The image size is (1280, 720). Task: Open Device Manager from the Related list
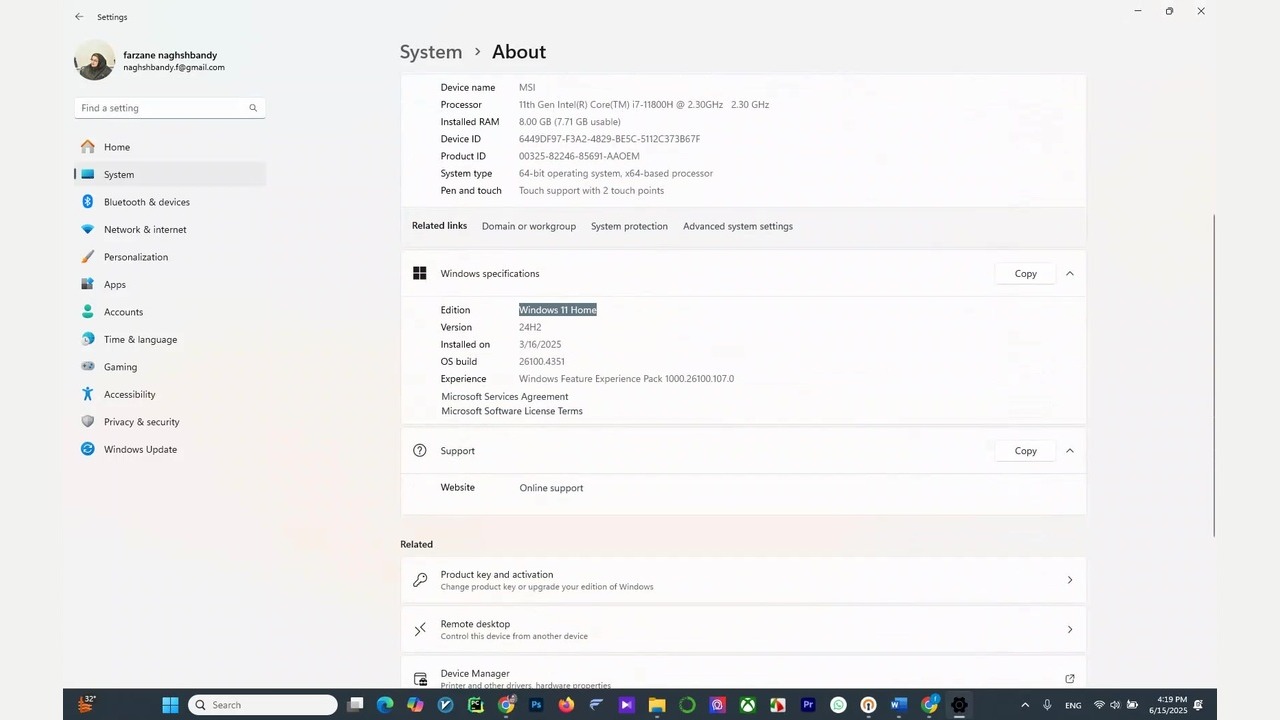(743, 672)
